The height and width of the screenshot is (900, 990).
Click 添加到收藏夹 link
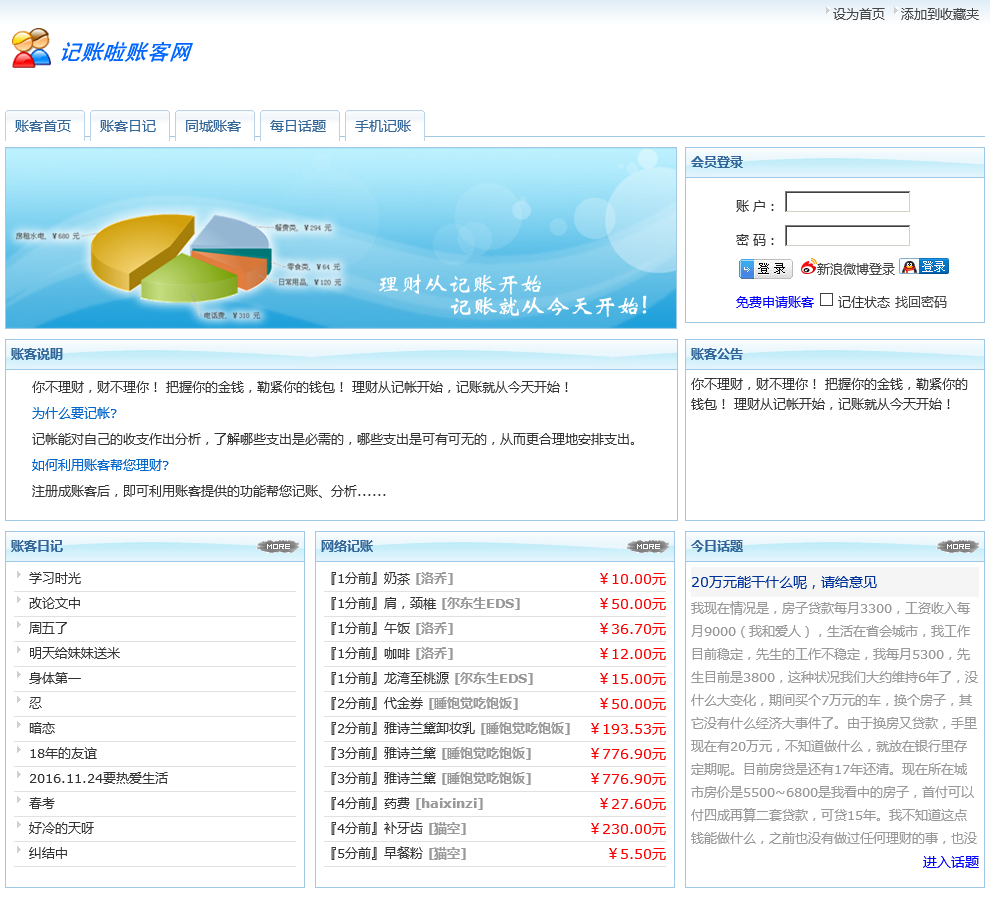939,14
